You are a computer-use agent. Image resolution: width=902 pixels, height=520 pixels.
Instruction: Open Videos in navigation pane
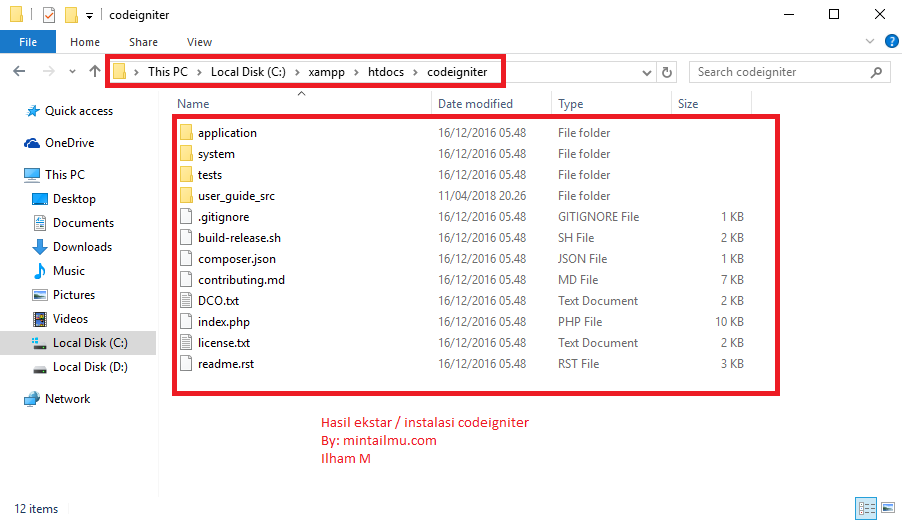(x=70, y=319)
